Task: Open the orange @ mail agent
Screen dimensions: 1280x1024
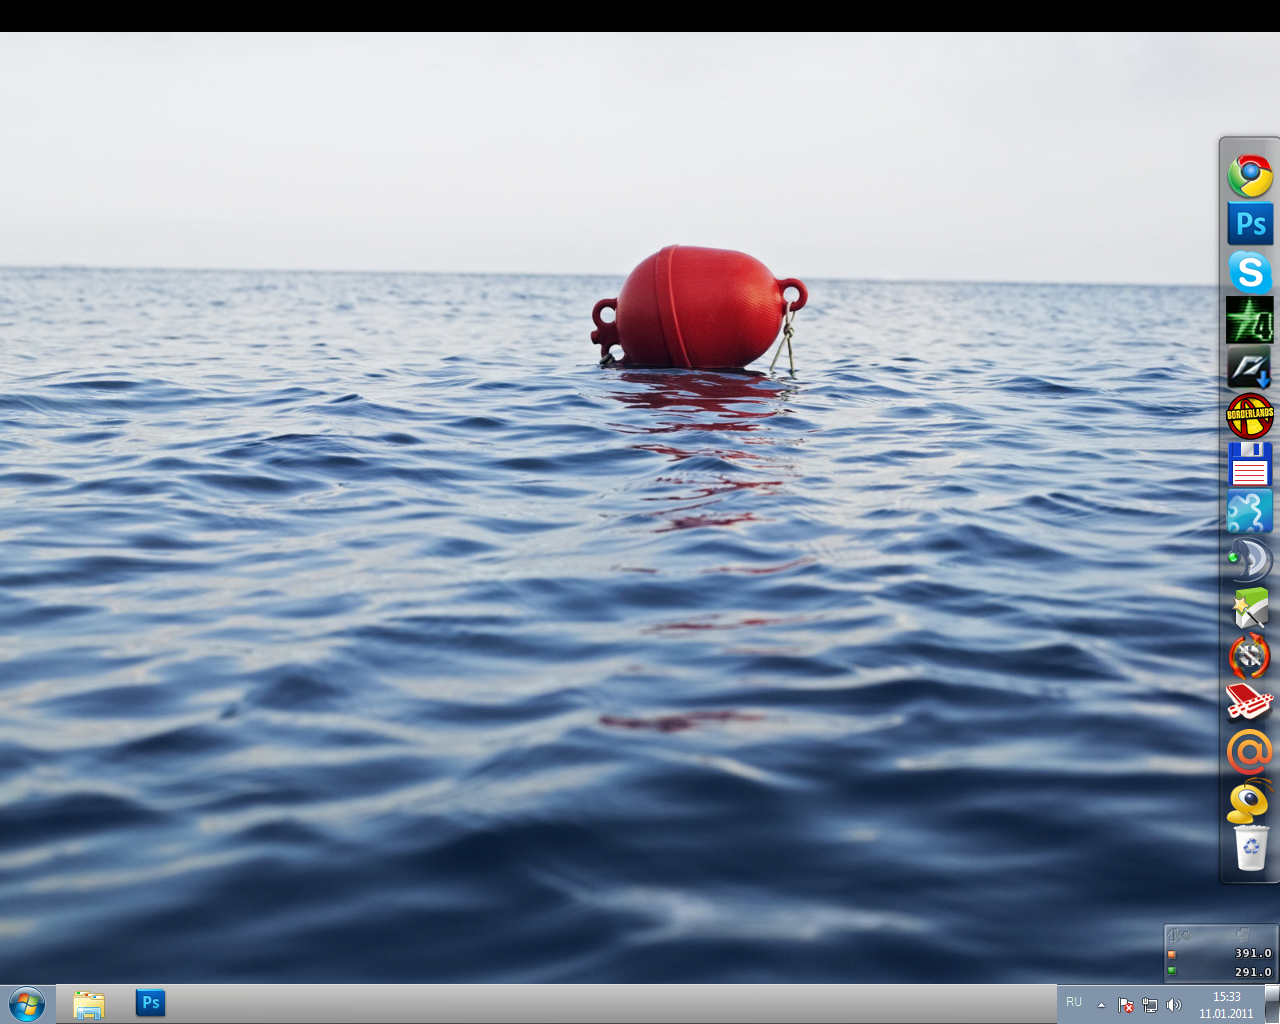Action: tap(1249, 752)
